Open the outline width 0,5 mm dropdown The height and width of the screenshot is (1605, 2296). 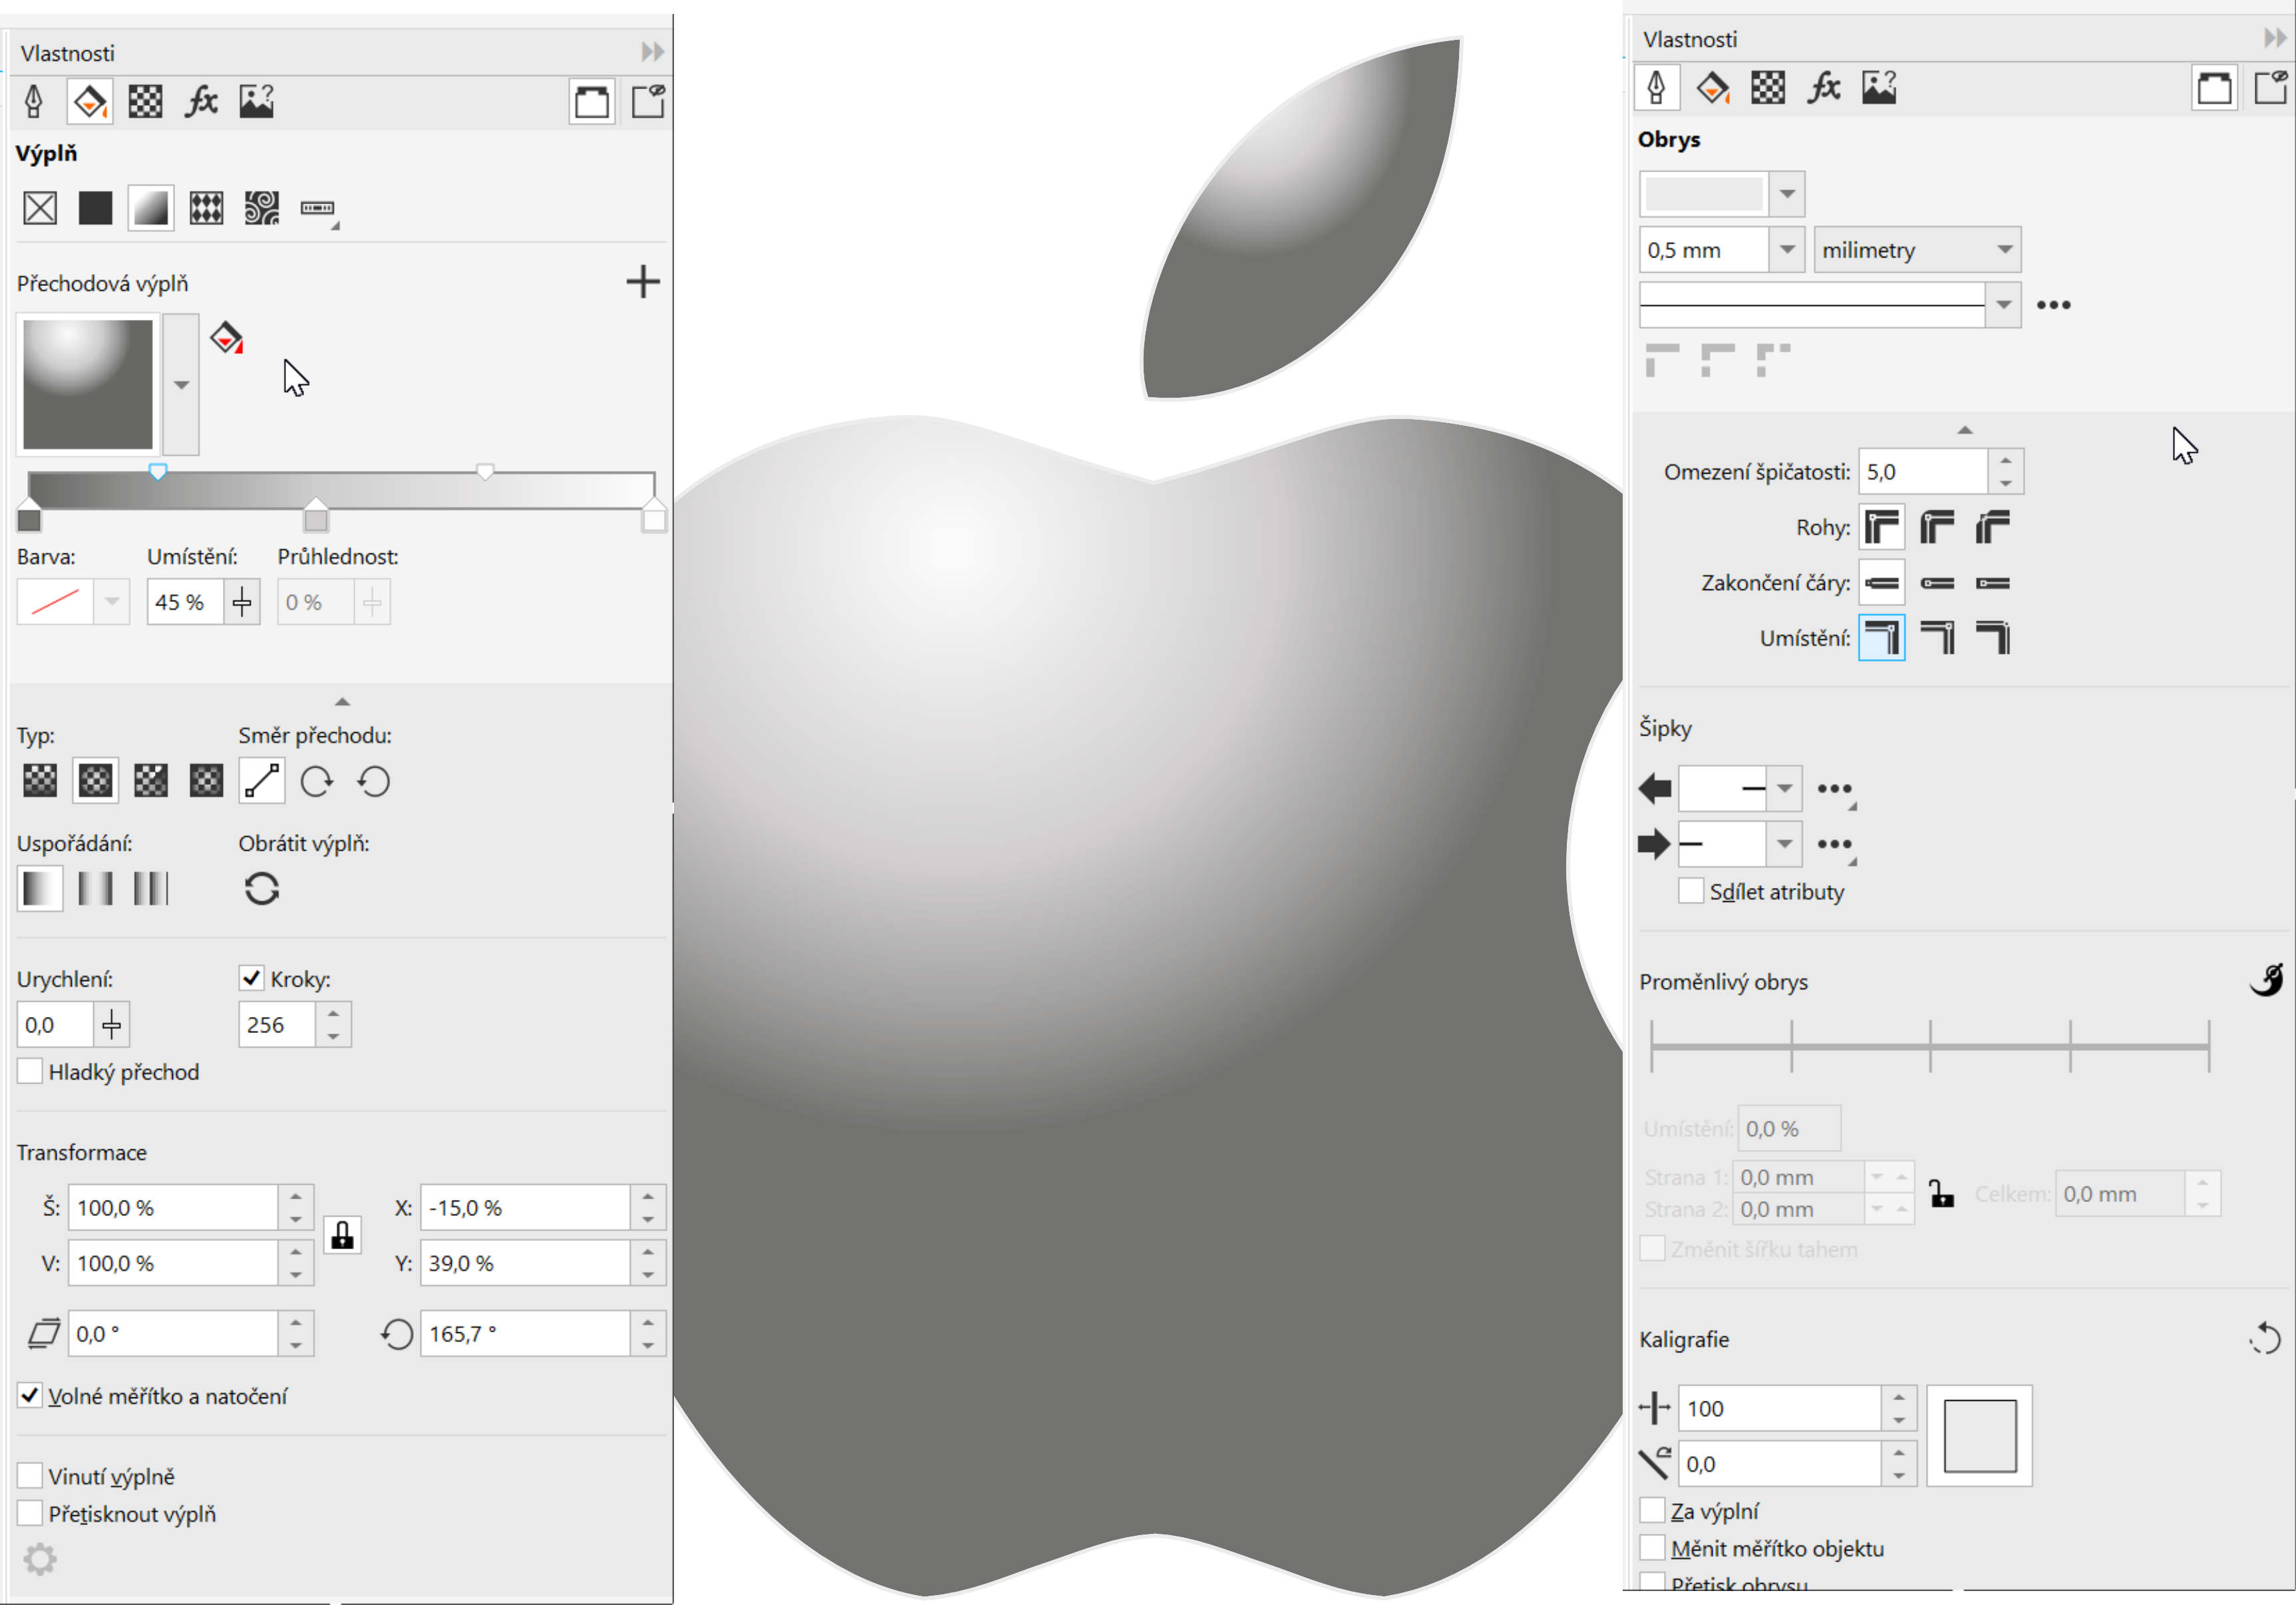coord(1786,250)
